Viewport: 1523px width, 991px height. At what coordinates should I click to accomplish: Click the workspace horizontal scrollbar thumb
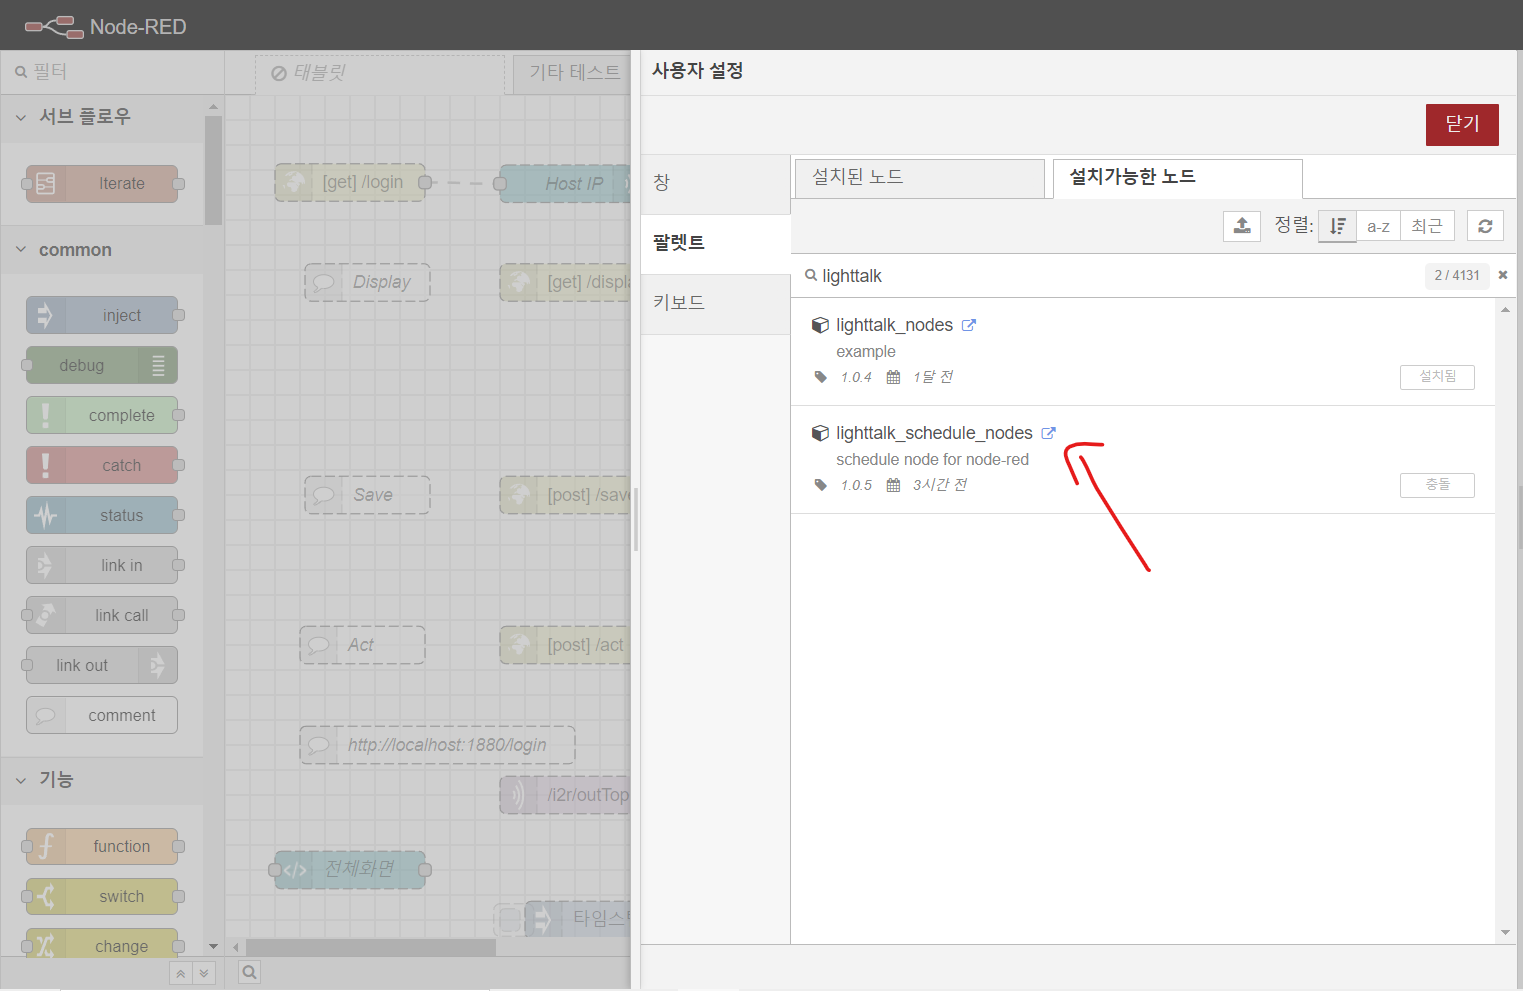[x=371, y=946]
